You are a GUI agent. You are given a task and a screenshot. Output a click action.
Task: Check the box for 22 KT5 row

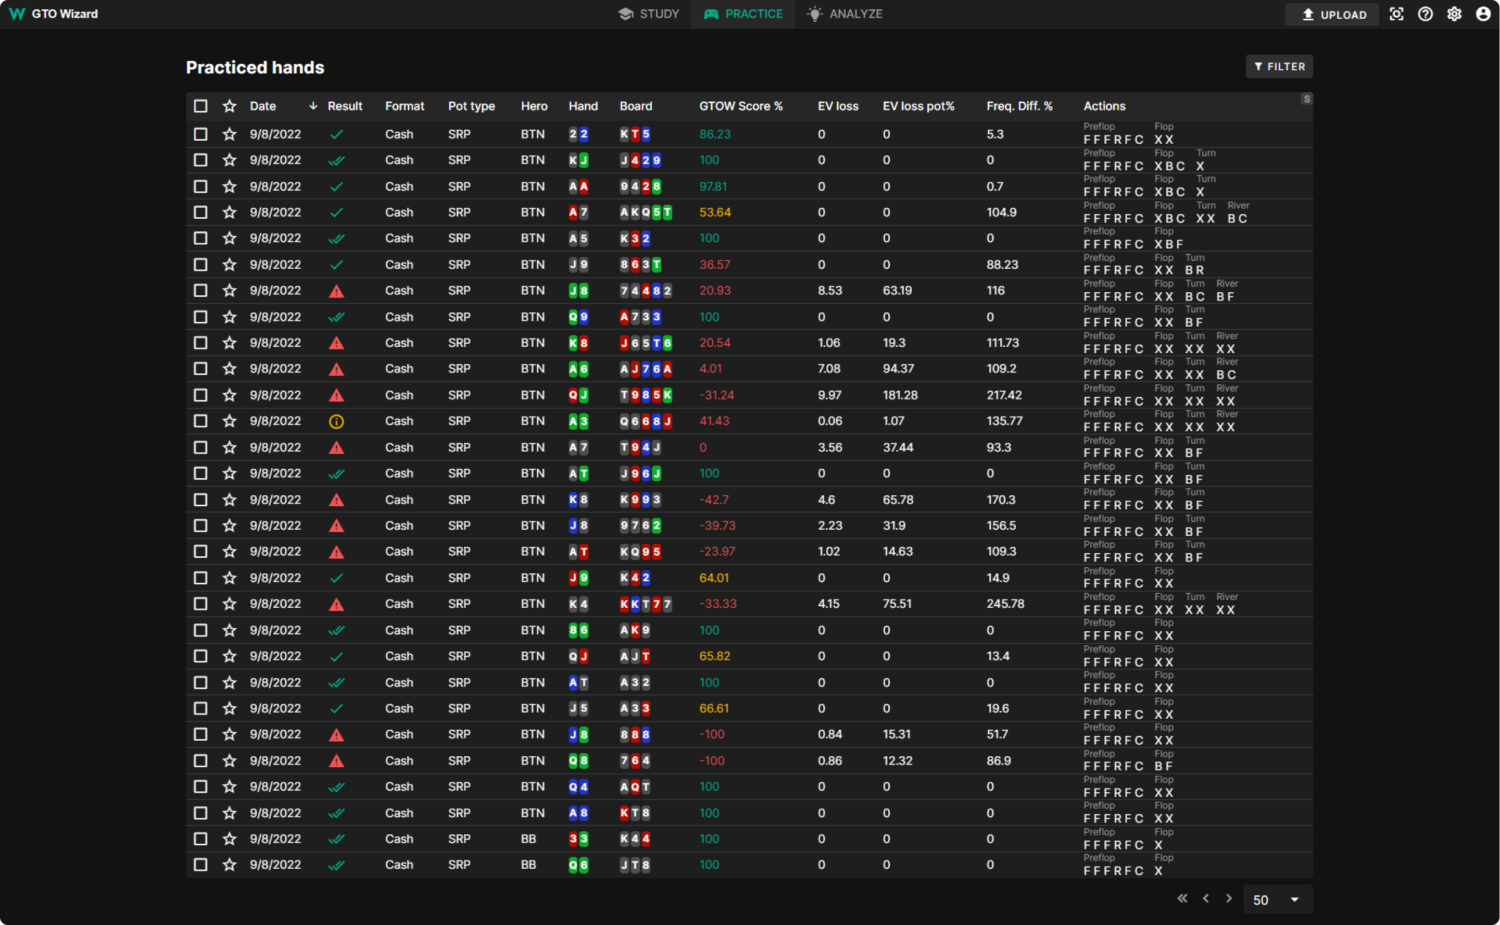pos(201,134)
